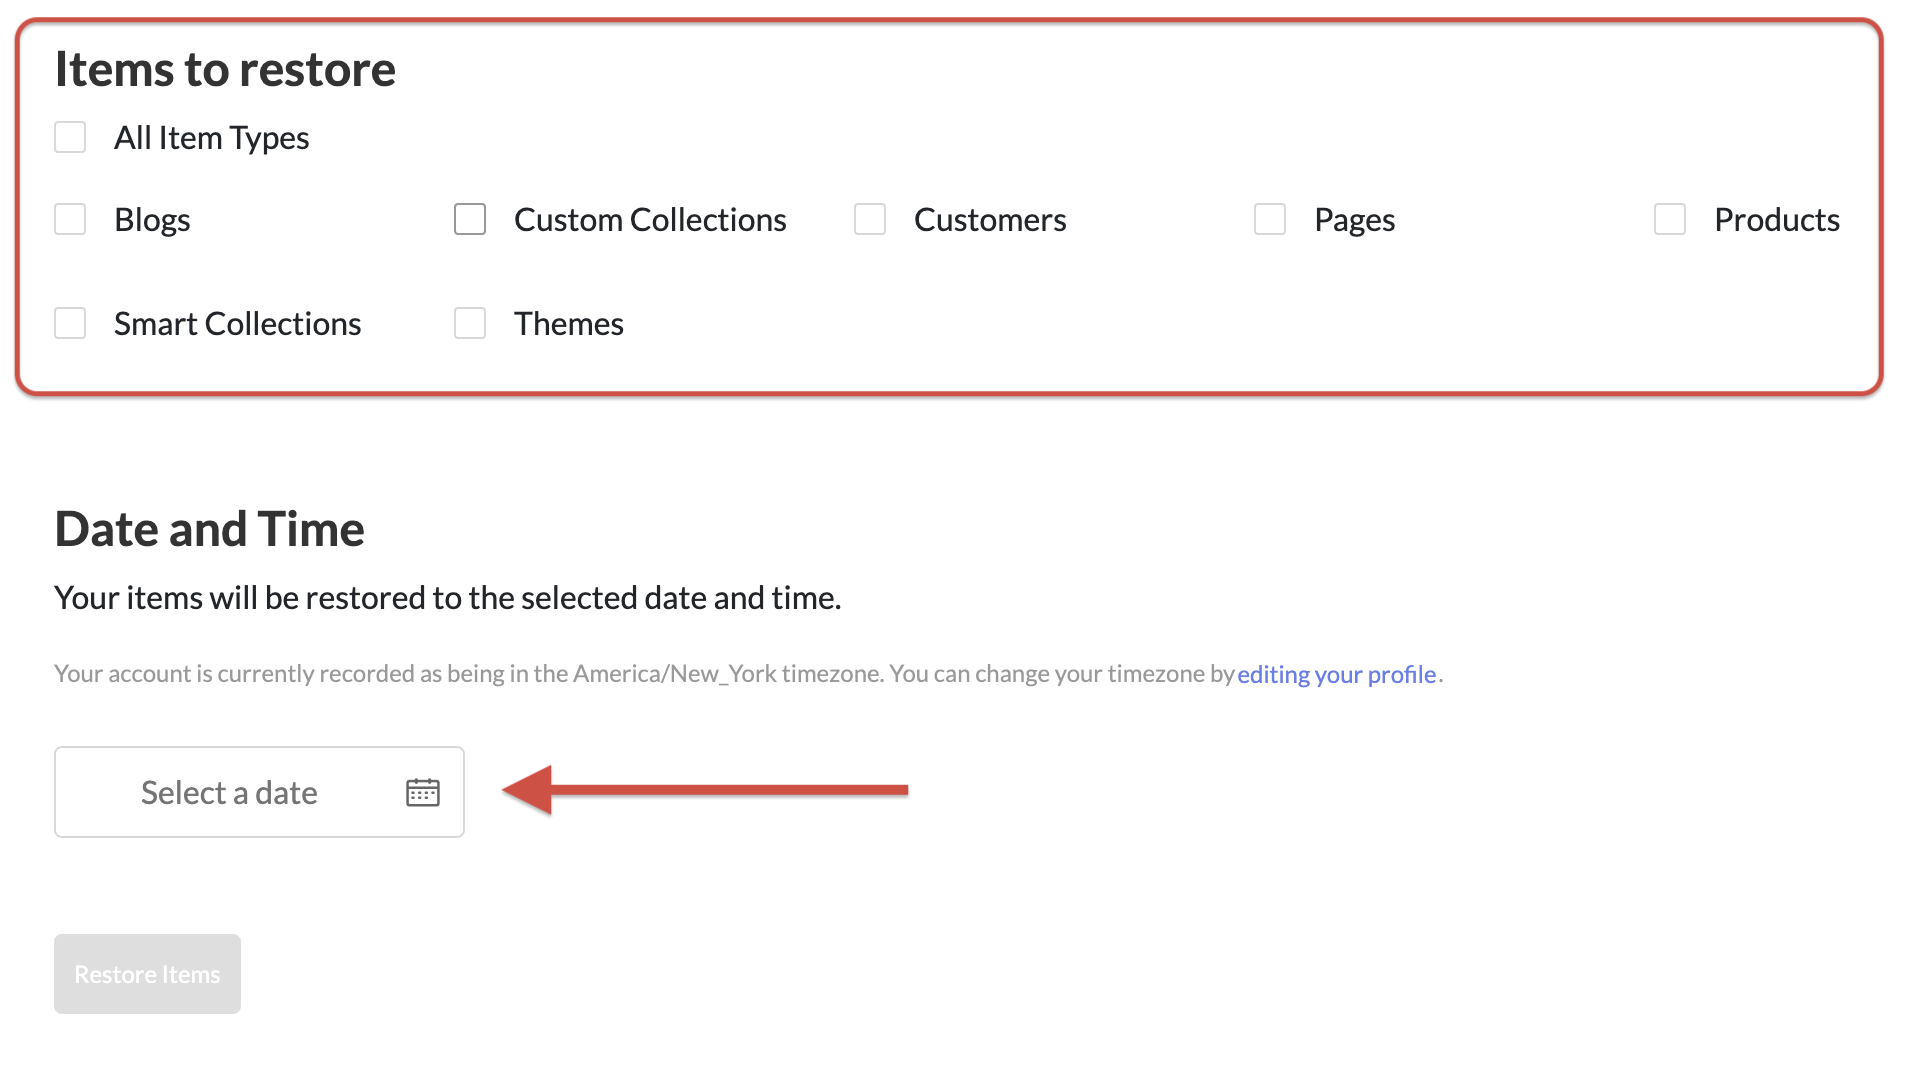Enable the Products checkbox
Image resolution: width=1906 pixels, height=1068 pixels.
coord(1669,219)
